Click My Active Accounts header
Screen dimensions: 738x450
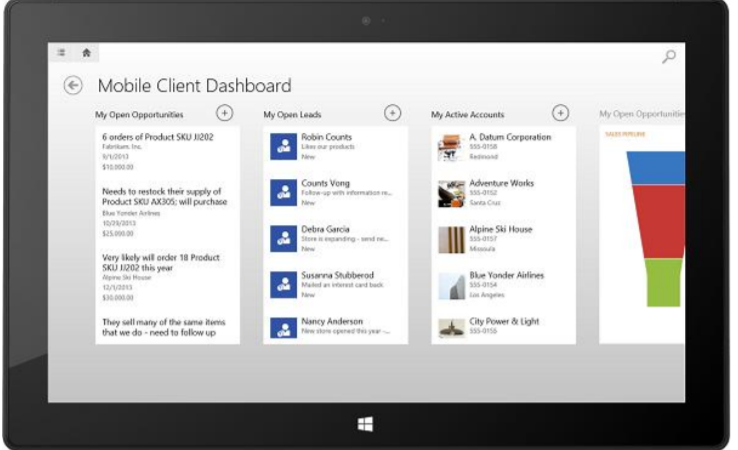467,114
